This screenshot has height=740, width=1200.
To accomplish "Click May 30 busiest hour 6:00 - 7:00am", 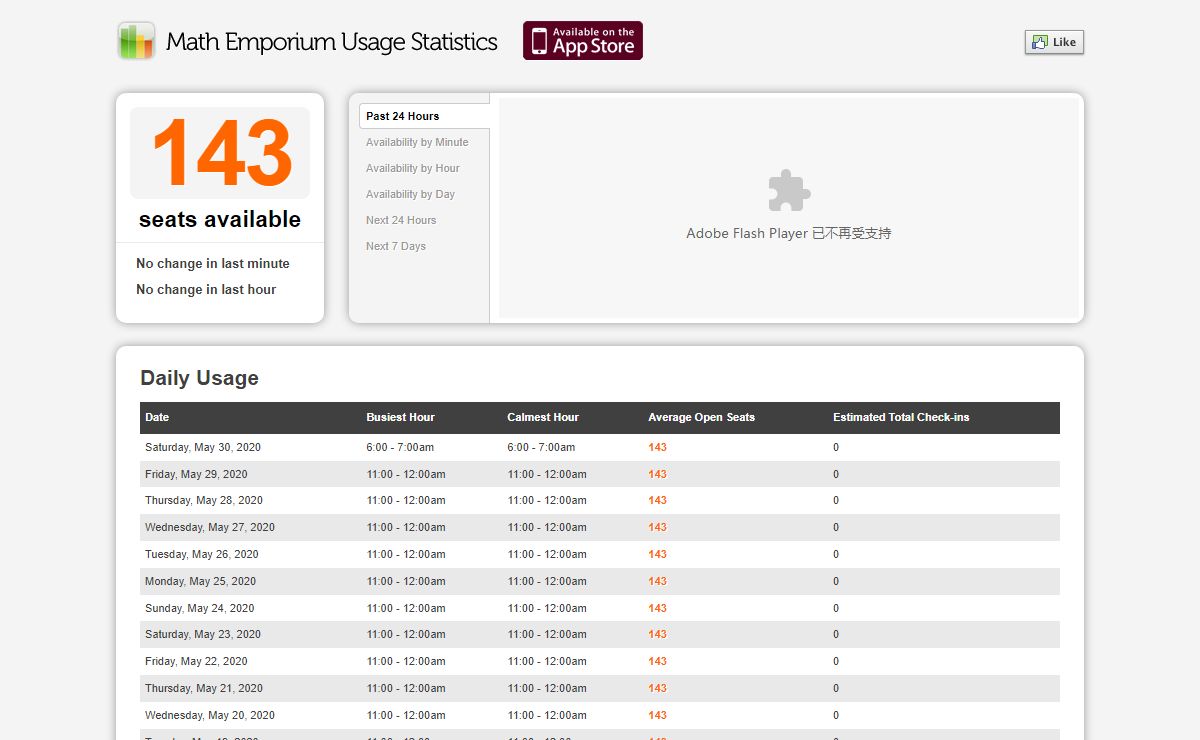I will (400, 447).
